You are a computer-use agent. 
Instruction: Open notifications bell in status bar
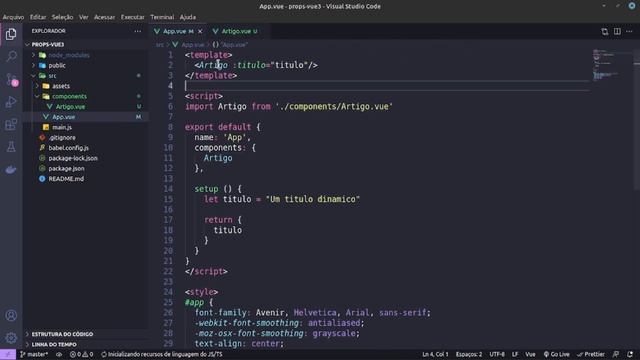tap(630, 354)
